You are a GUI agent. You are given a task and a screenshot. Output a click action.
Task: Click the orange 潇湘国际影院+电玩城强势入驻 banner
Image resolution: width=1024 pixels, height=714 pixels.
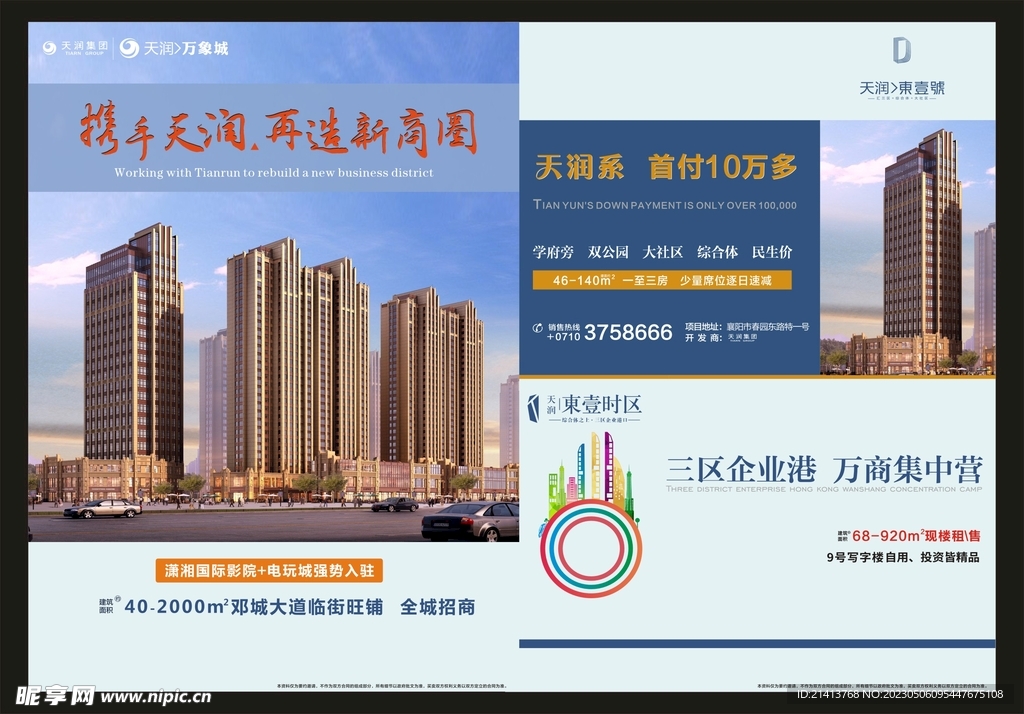coord(269,571)
